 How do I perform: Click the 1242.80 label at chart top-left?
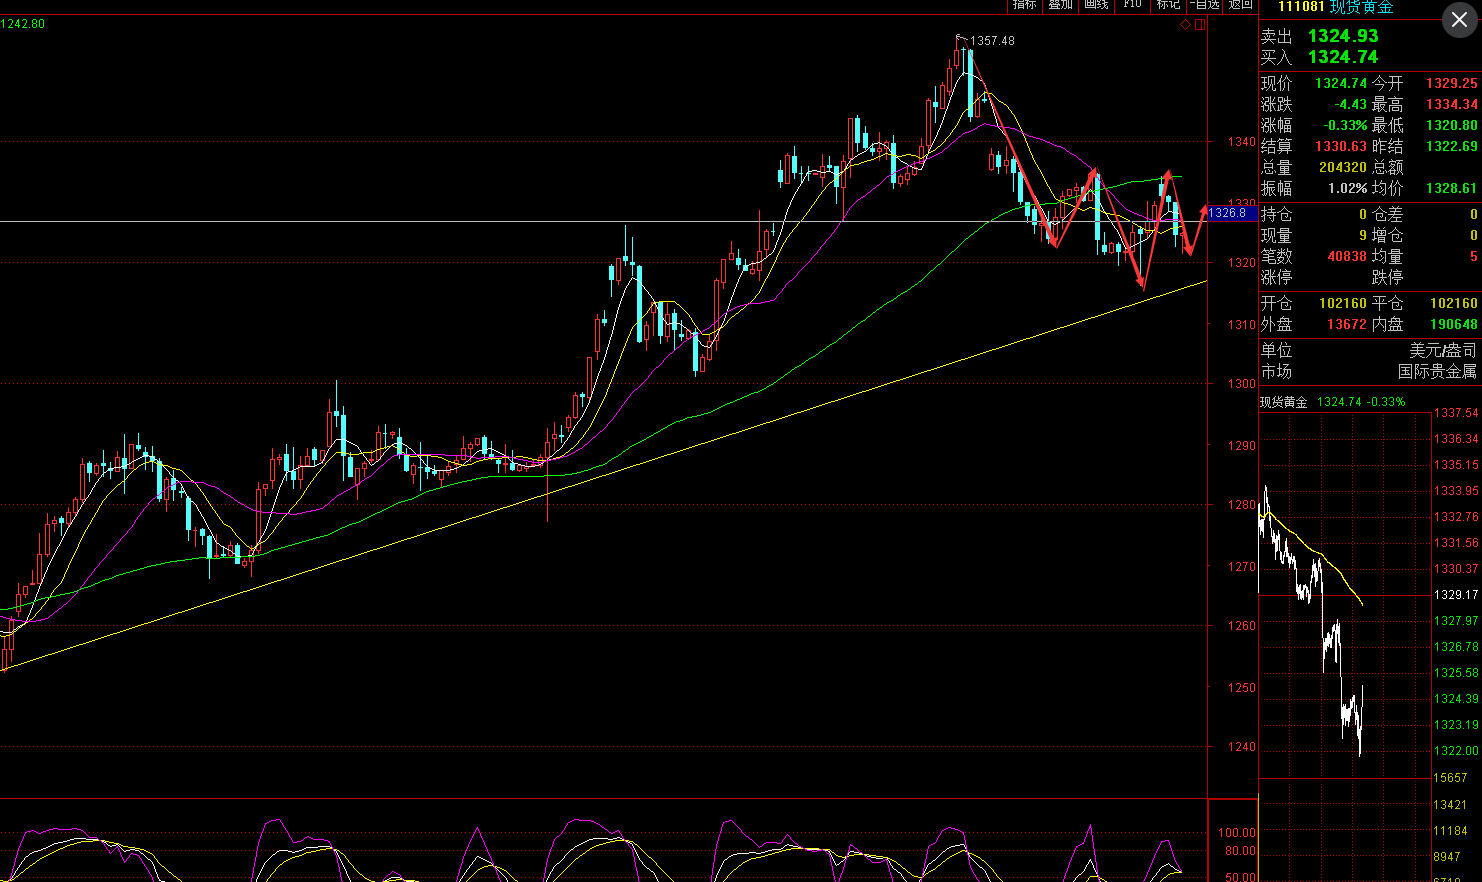click(x=23, y=24)
